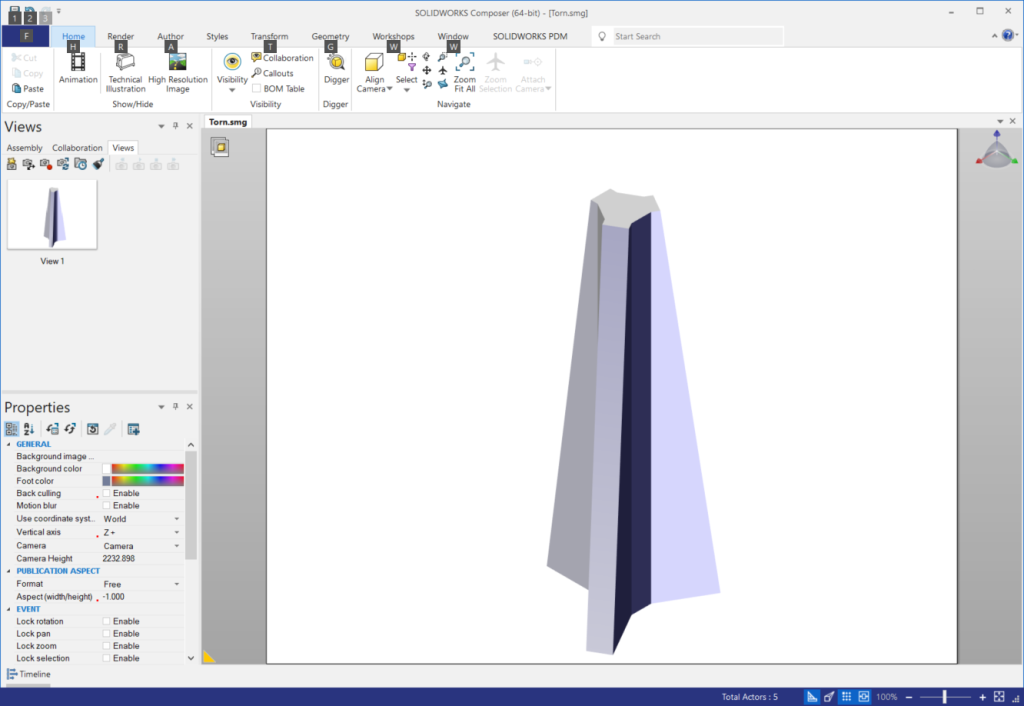
Task: Launch Technical Illustration workshop
Action: tap(126, 70)
